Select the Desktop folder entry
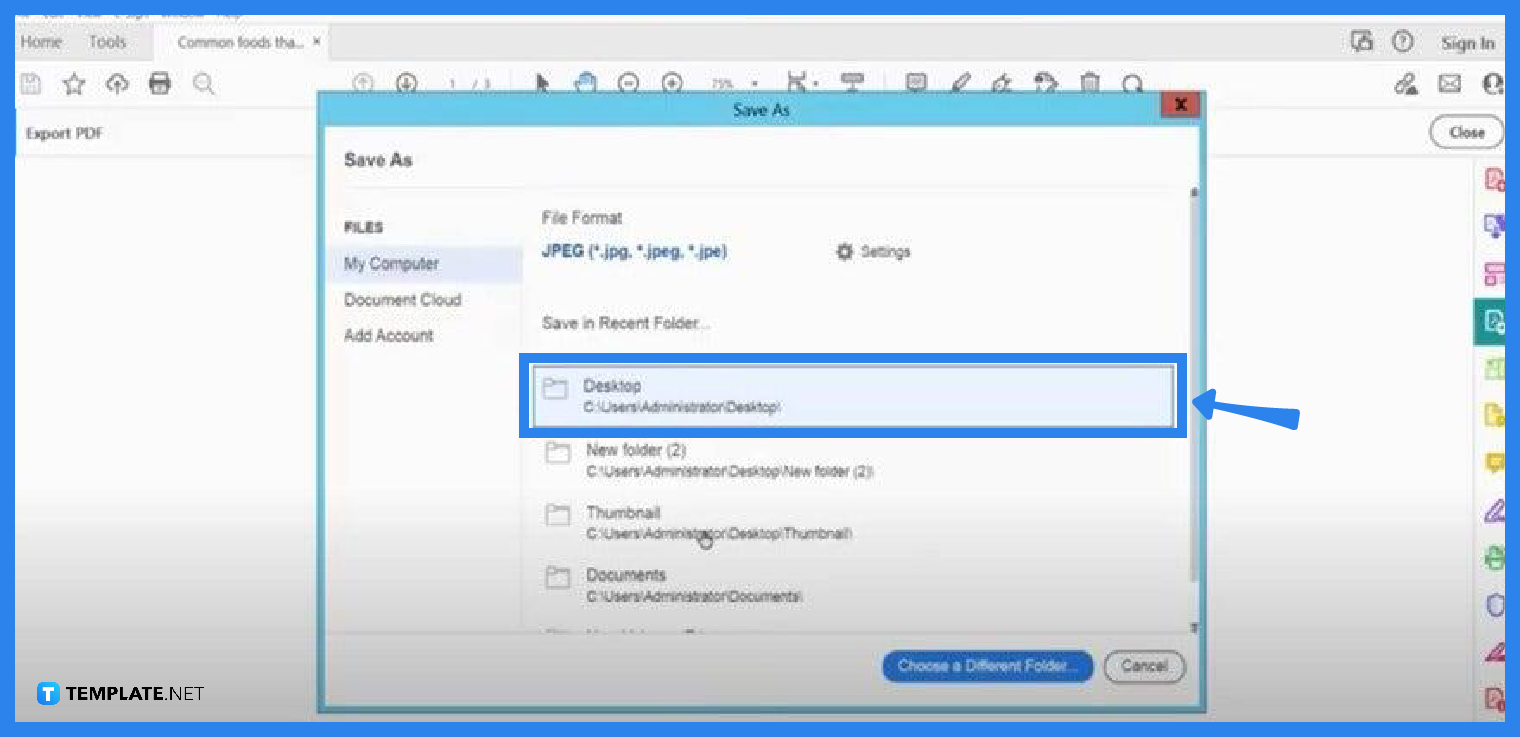Screen dimensions: 1520x737 click(850, 395)
